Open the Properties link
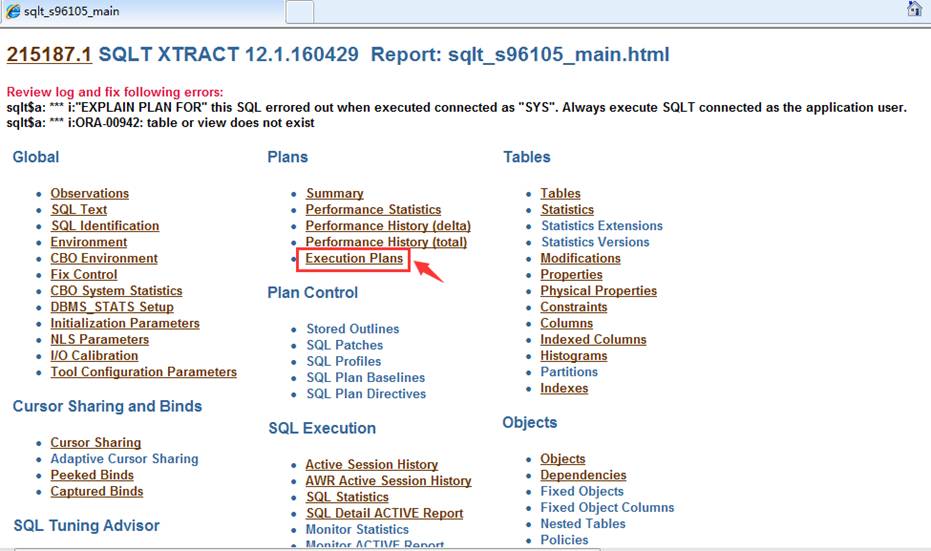931x551 pixels. coord(571,274)
